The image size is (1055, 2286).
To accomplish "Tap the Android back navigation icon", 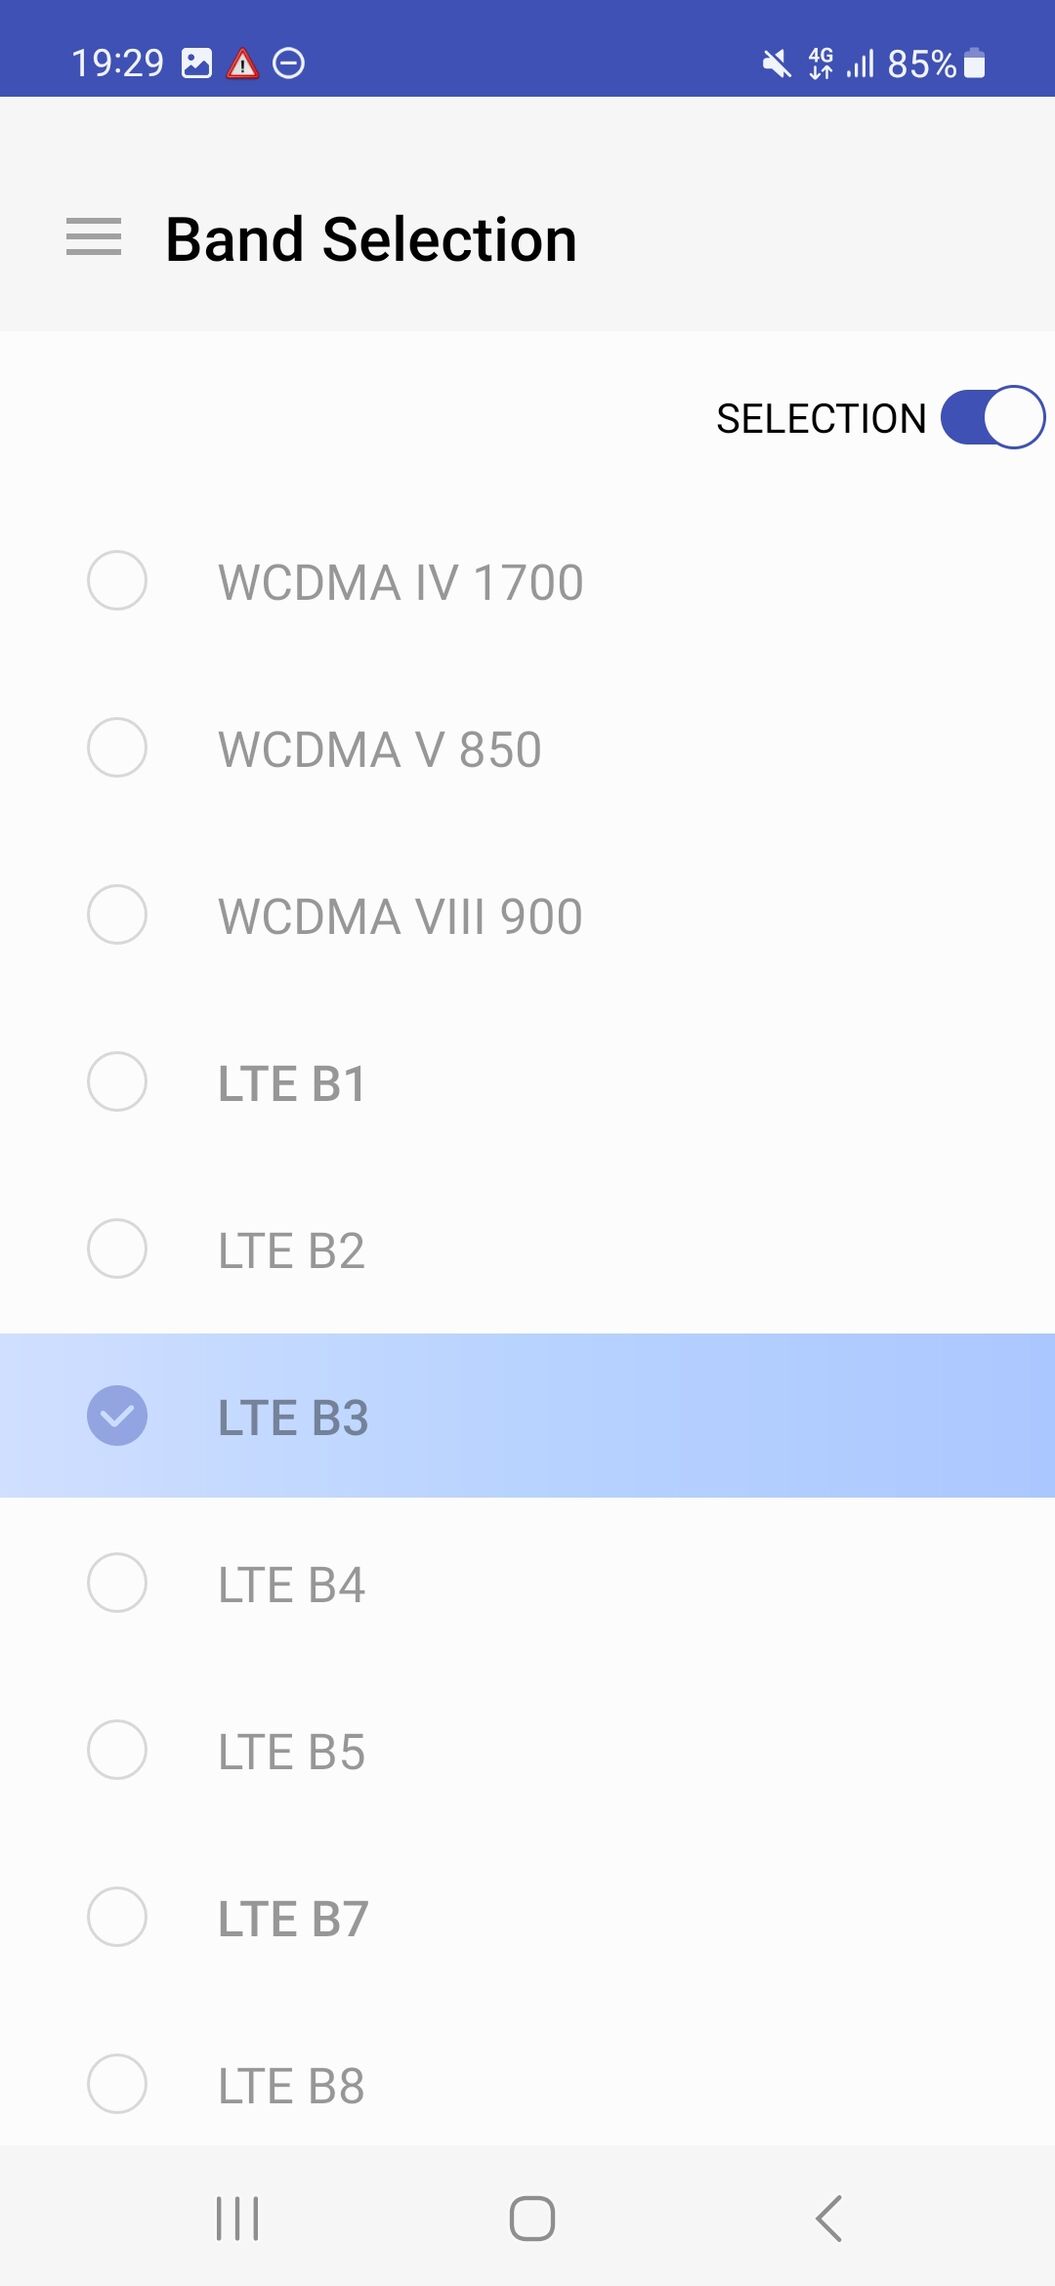I will 829,2218.
